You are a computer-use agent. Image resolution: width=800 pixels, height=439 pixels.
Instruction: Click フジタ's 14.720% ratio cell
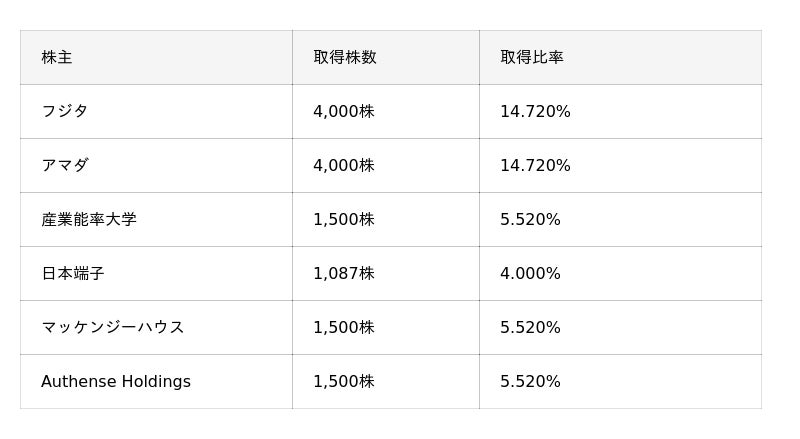(535, 112)
